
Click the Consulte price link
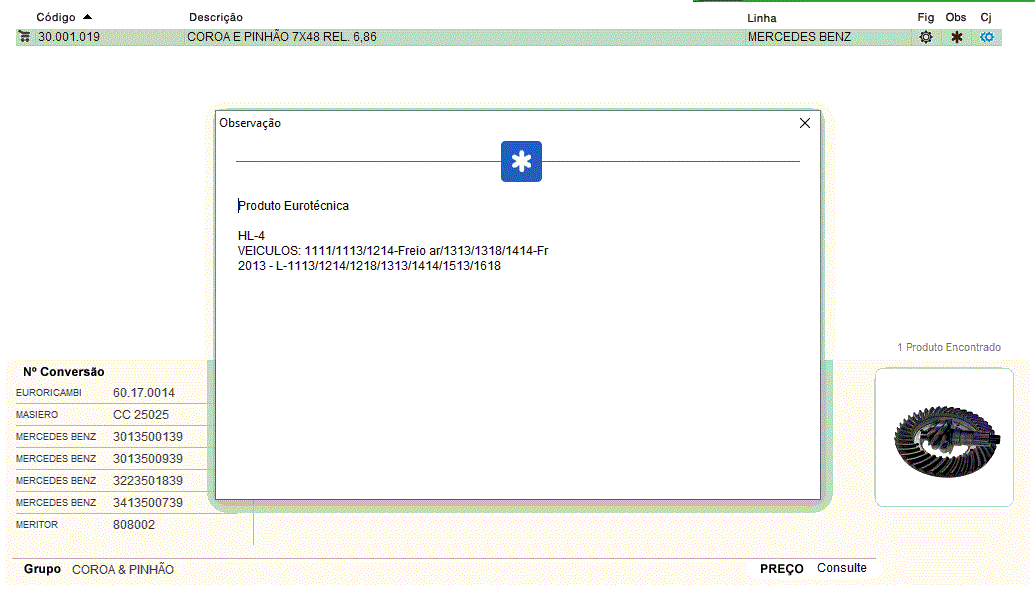(841, 568)
